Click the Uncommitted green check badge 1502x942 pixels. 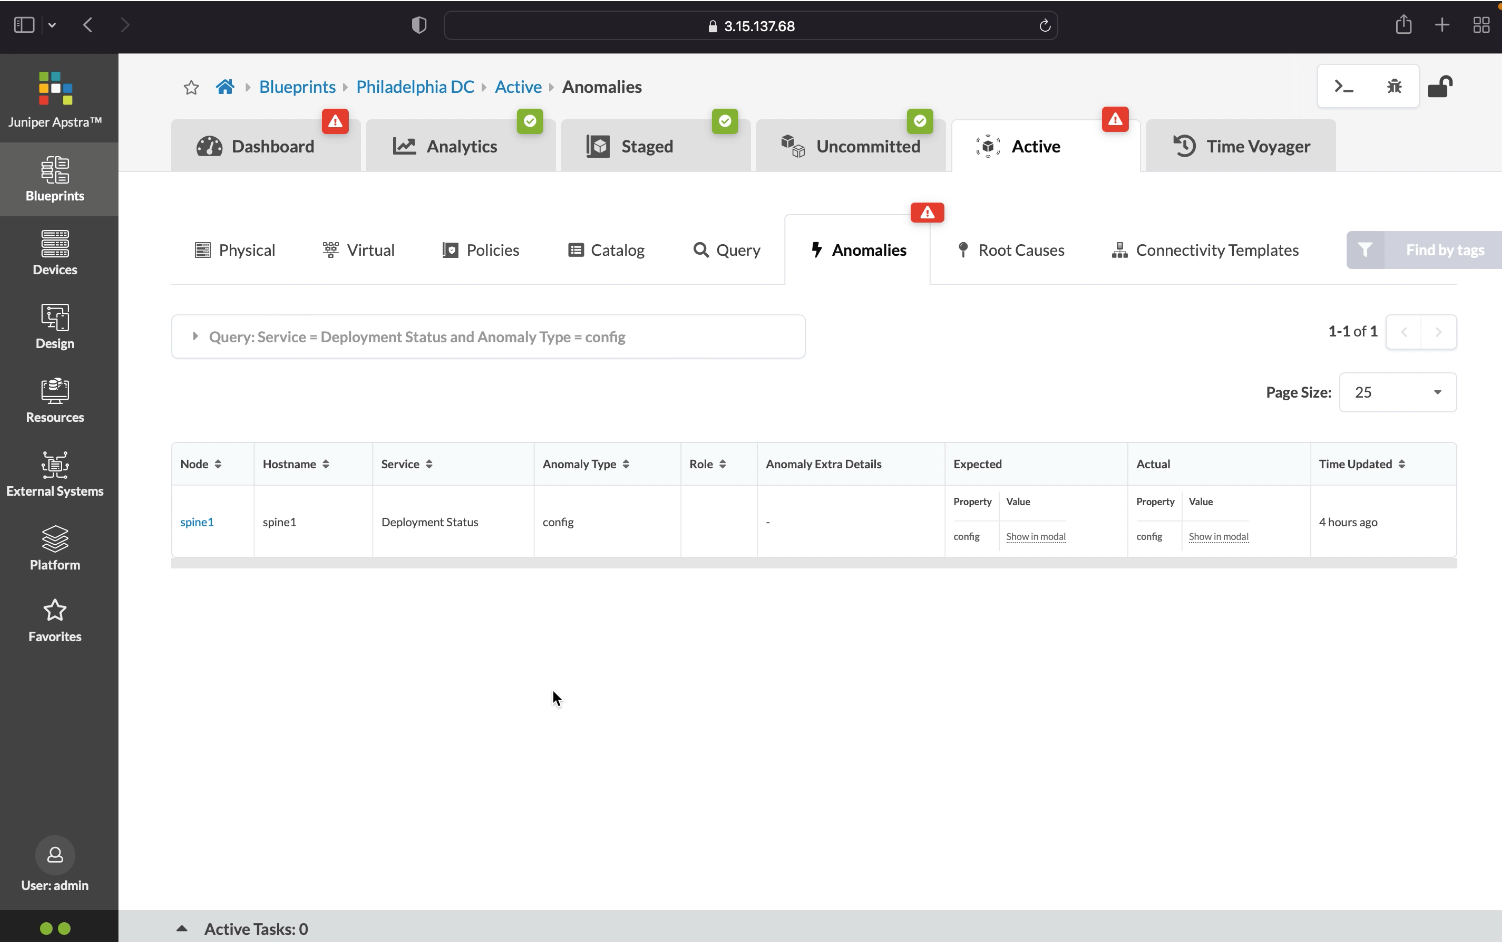(x=920, y=121)
